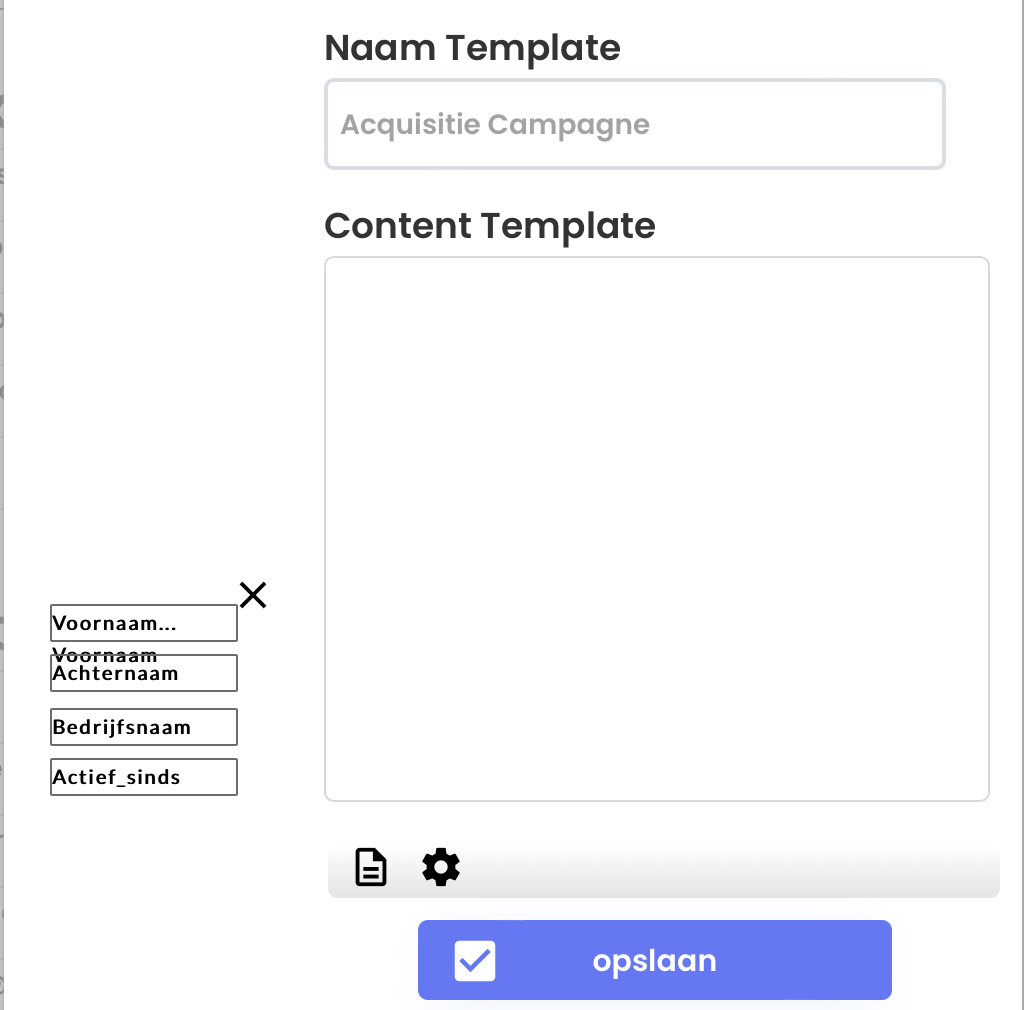The width and height of the screenshot is (1024, 1010).
Task: Insert the Bedrijfsnaam variable
Action: (144, 727)
